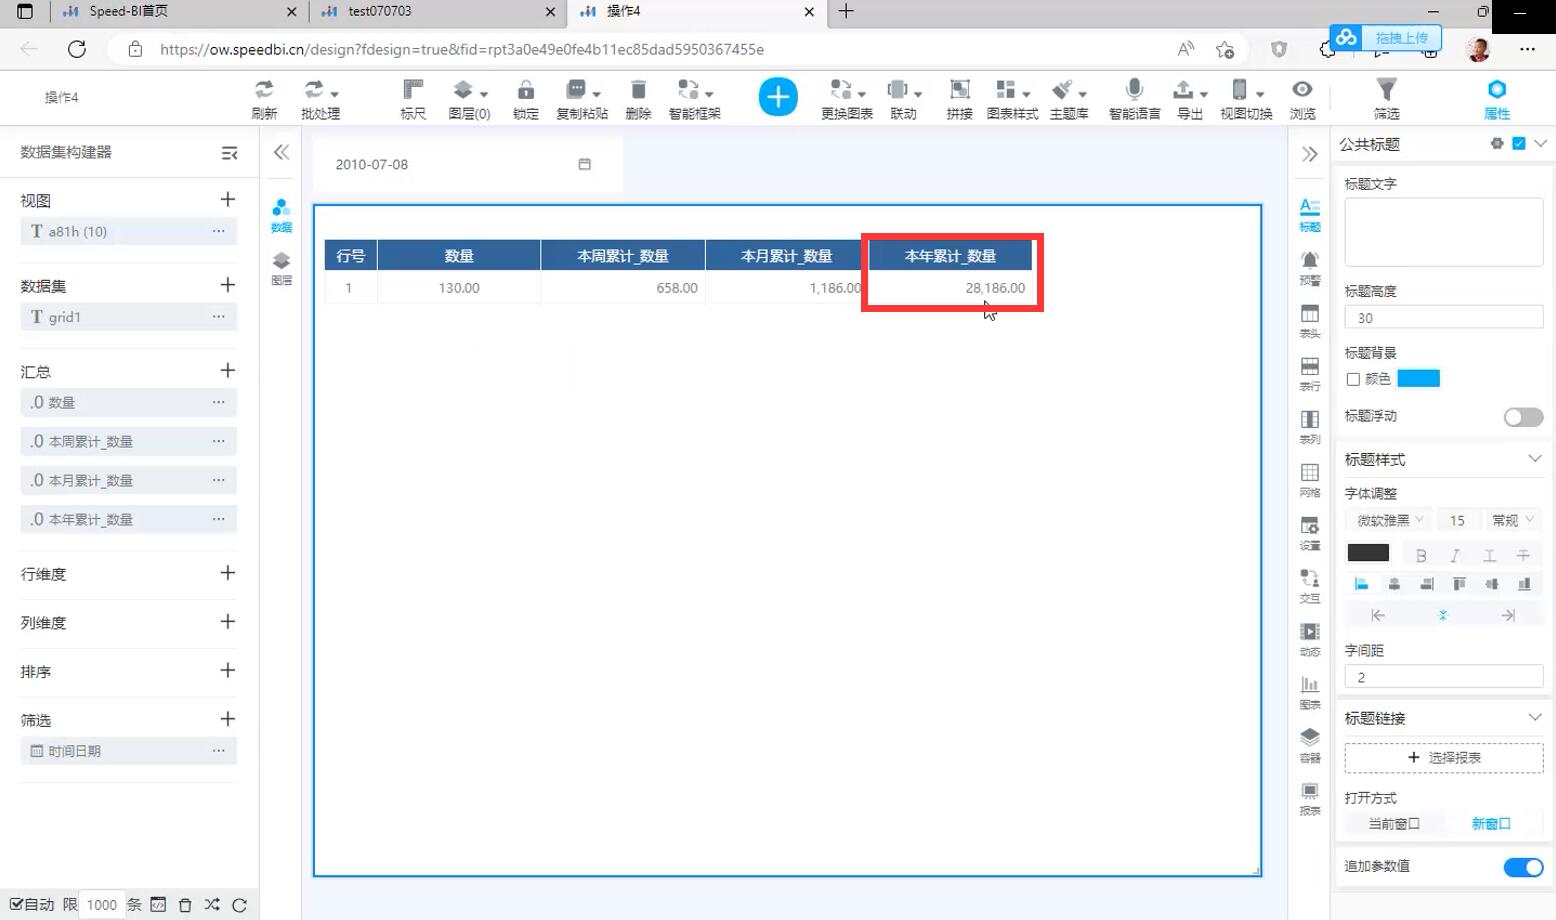Open the 常规 font weight dropdown

pos(1512,520)
